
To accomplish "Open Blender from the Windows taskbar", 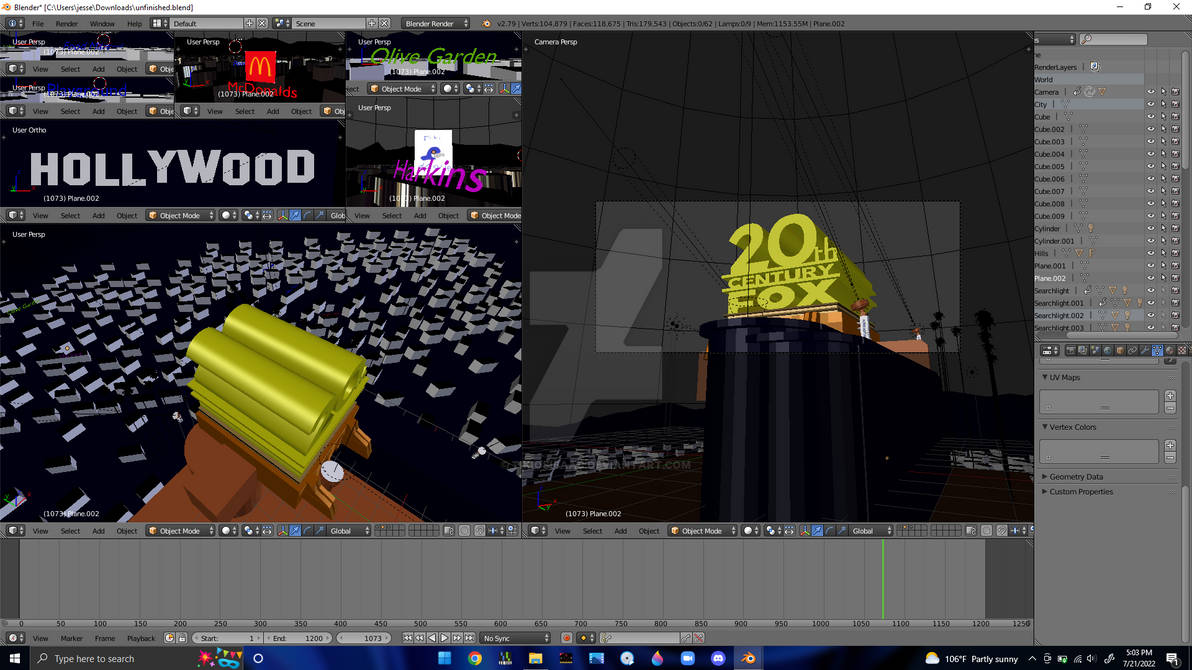I will 748,659.
